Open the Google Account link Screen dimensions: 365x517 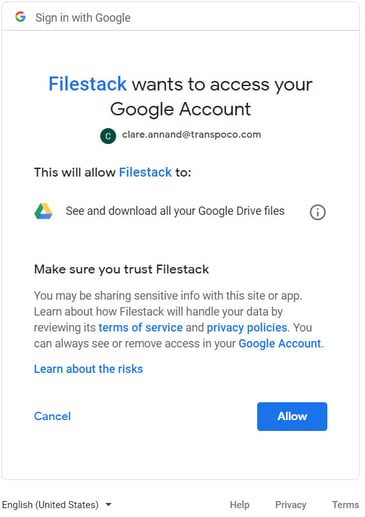pos(280,343)
